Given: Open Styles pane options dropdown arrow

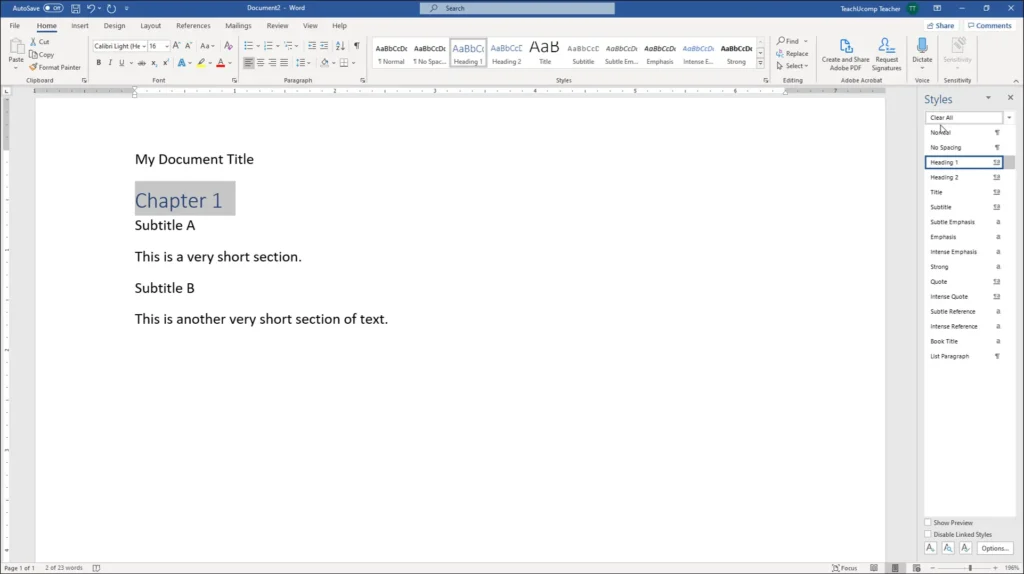Looking at the screenshot, I should pyautogui.click(x=988, y=98).
